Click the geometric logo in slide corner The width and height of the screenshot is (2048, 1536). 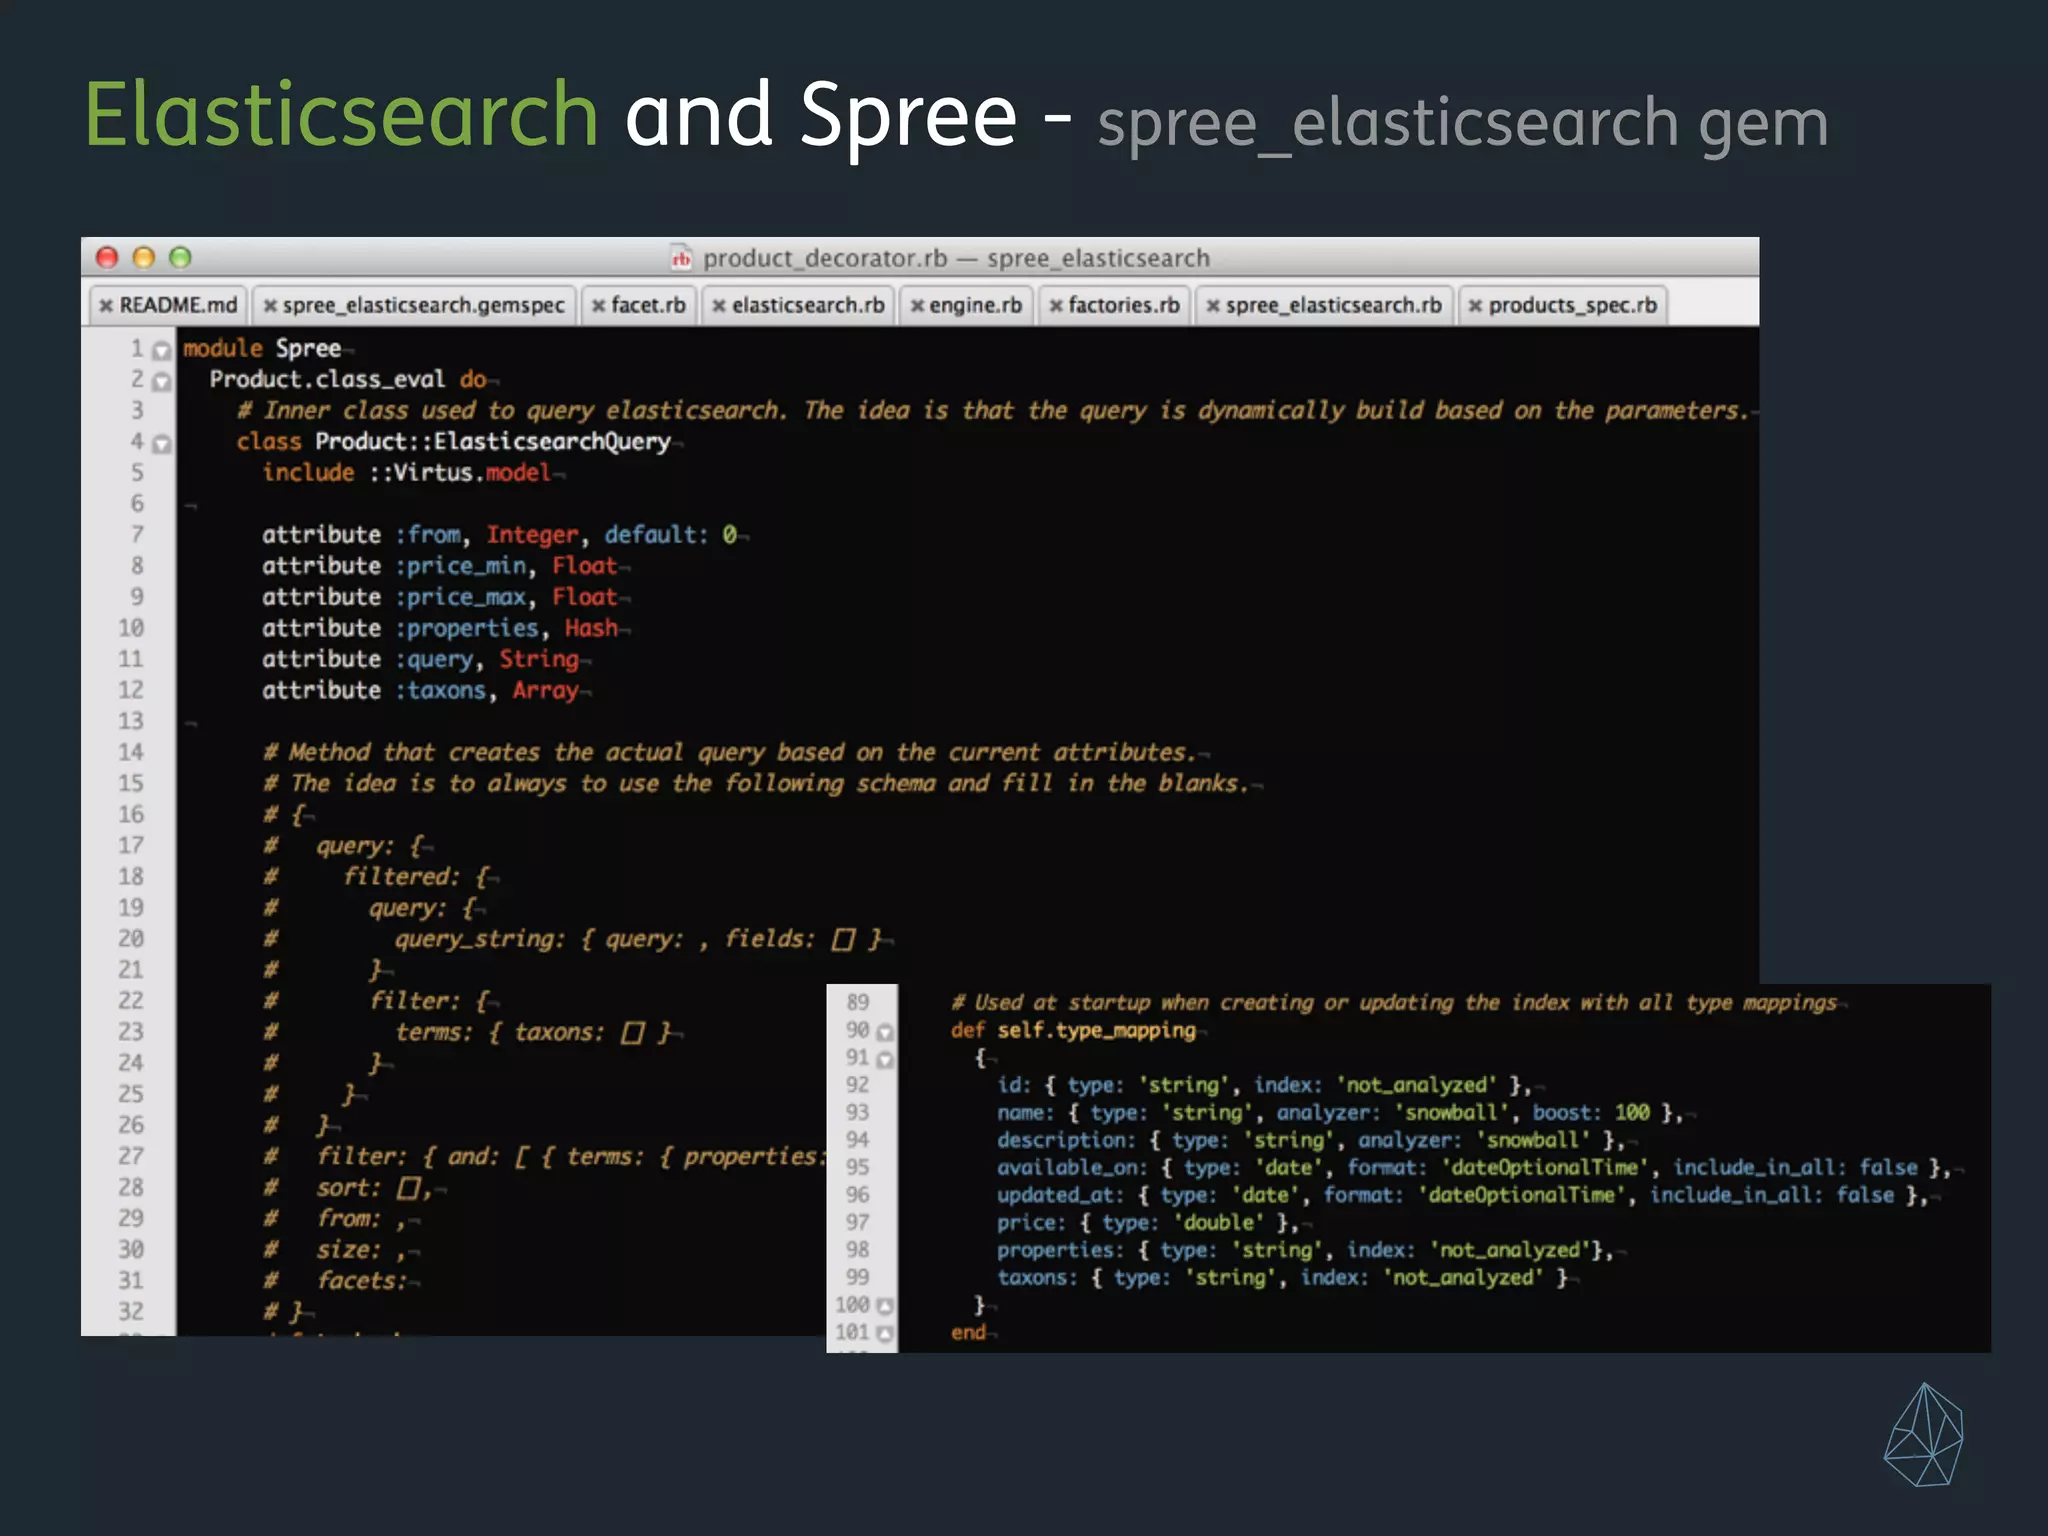[1923, 1436]
